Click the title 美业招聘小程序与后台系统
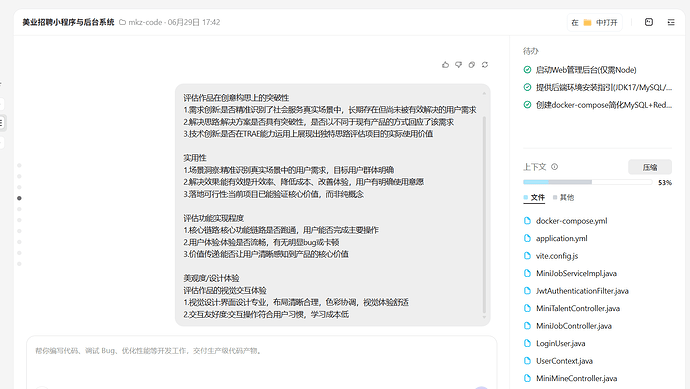Screen dimensions: 690x389 pos(68,22)
